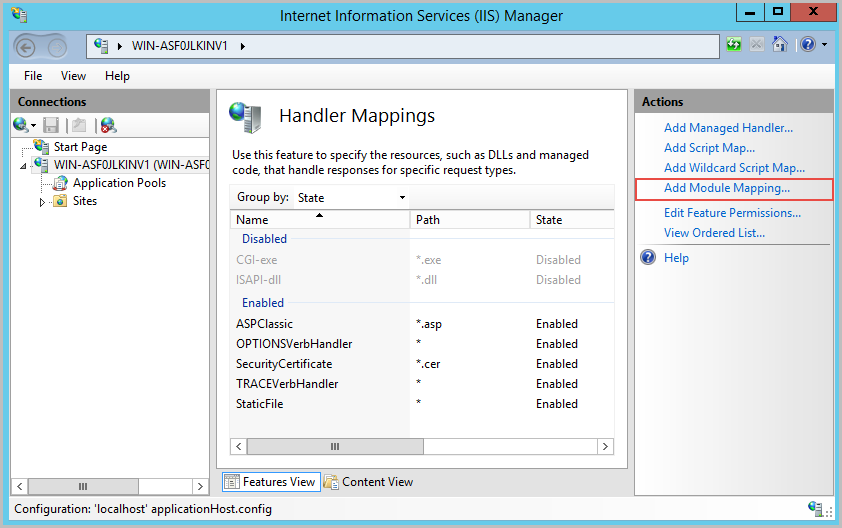Expand the Sites tree node
842x528 pixels.
click(x=42, y=202)
